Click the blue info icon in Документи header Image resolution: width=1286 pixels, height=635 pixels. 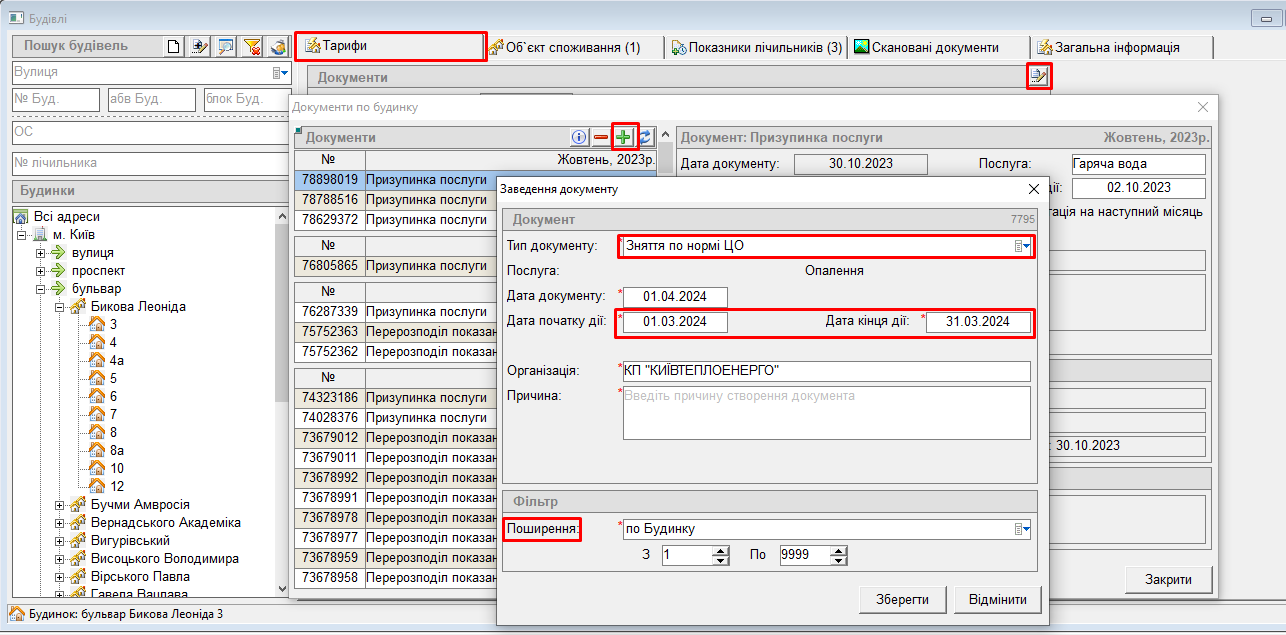(579, 137)
